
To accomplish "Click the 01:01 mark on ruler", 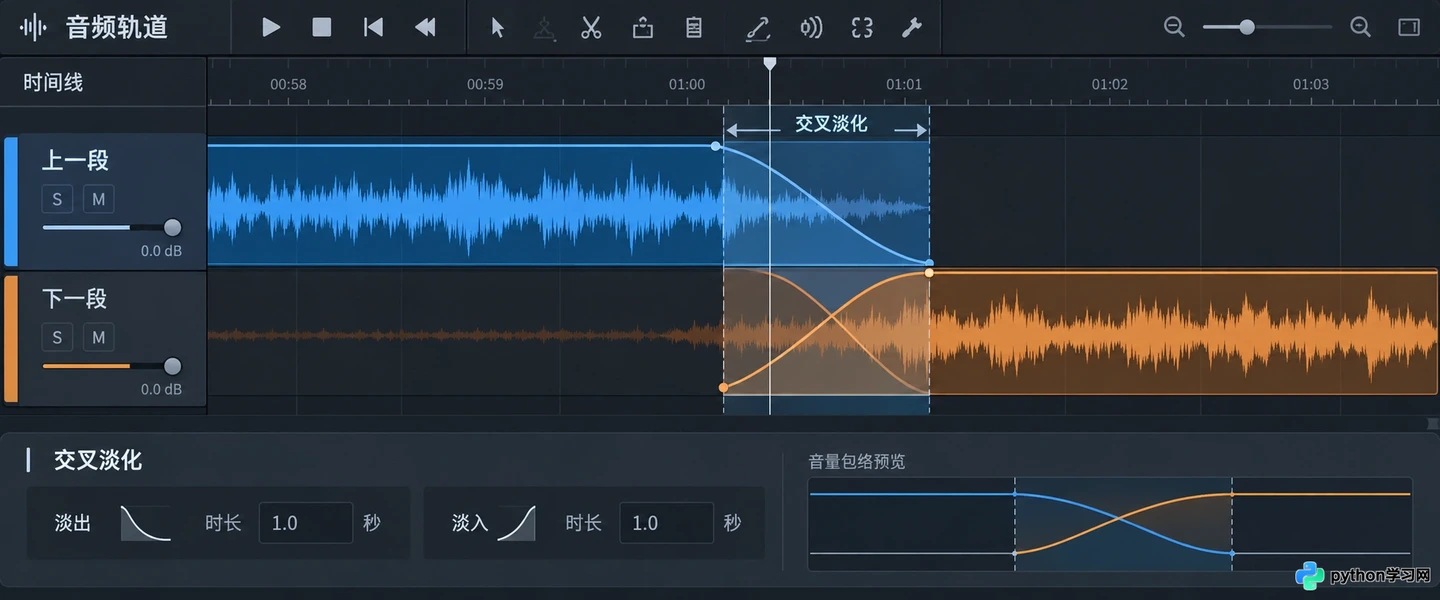I will tap(903, 84).
